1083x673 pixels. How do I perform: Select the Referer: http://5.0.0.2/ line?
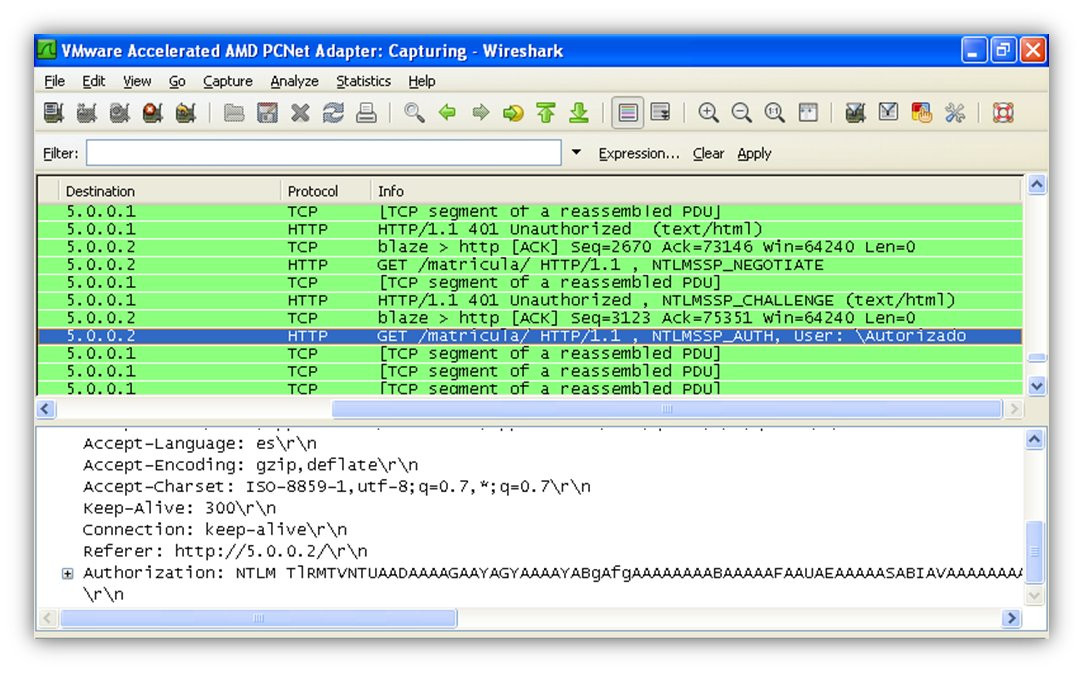pyautogui.click(x=225, y=551)
